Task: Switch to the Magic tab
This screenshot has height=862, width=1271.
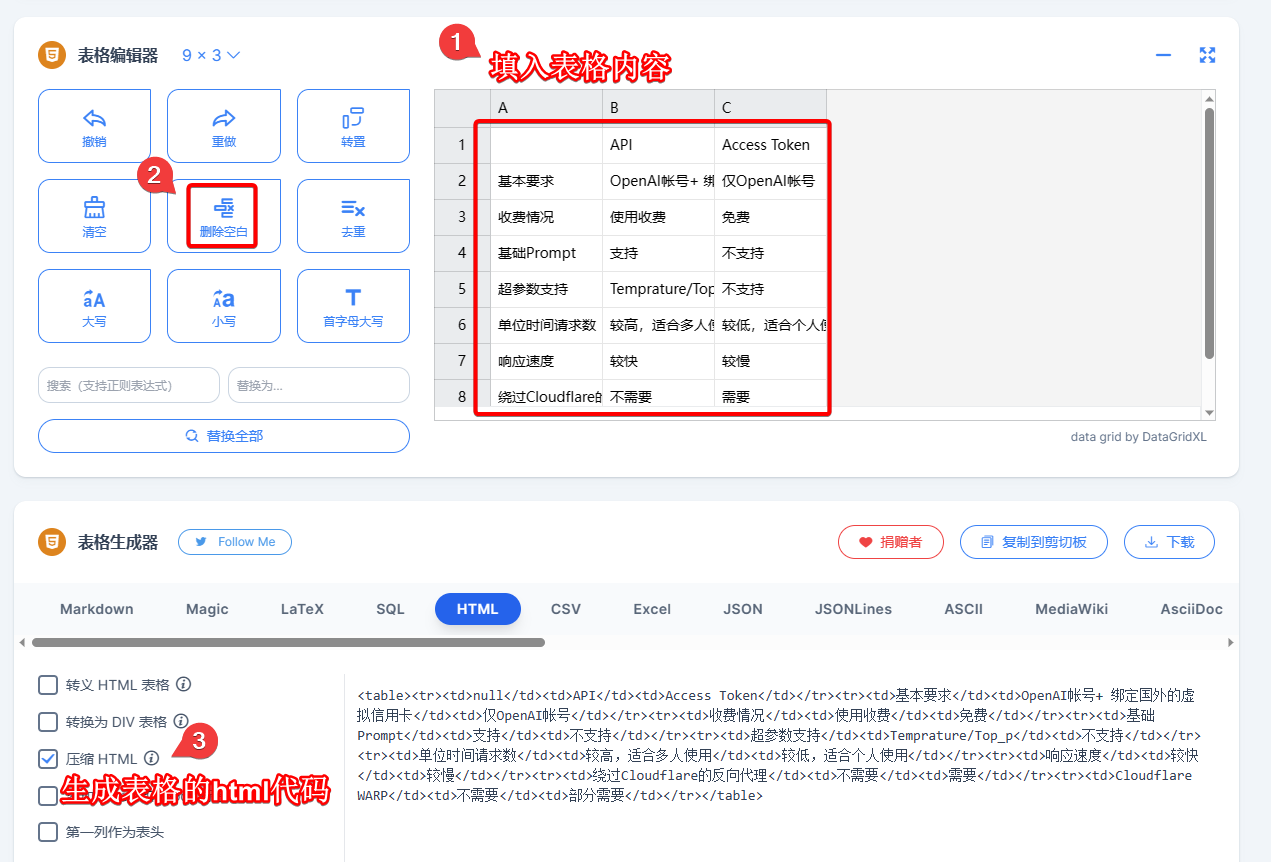Action: pos(207,609)
